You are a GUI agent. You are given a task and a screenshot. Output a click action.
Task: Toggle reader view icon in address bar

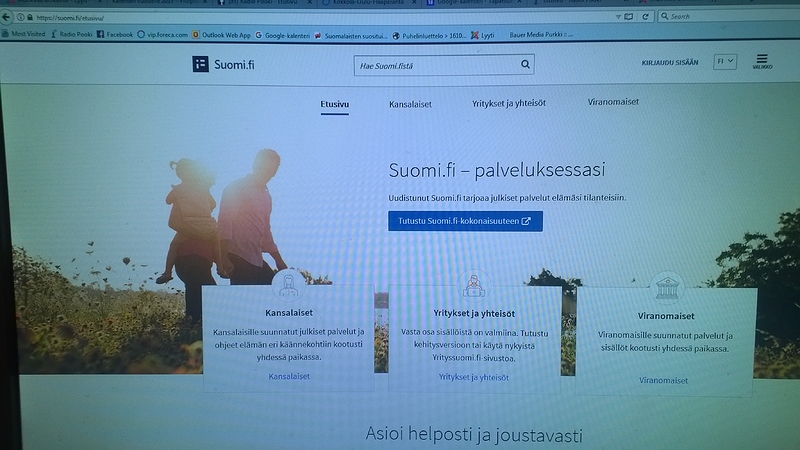tap(629, 17)
